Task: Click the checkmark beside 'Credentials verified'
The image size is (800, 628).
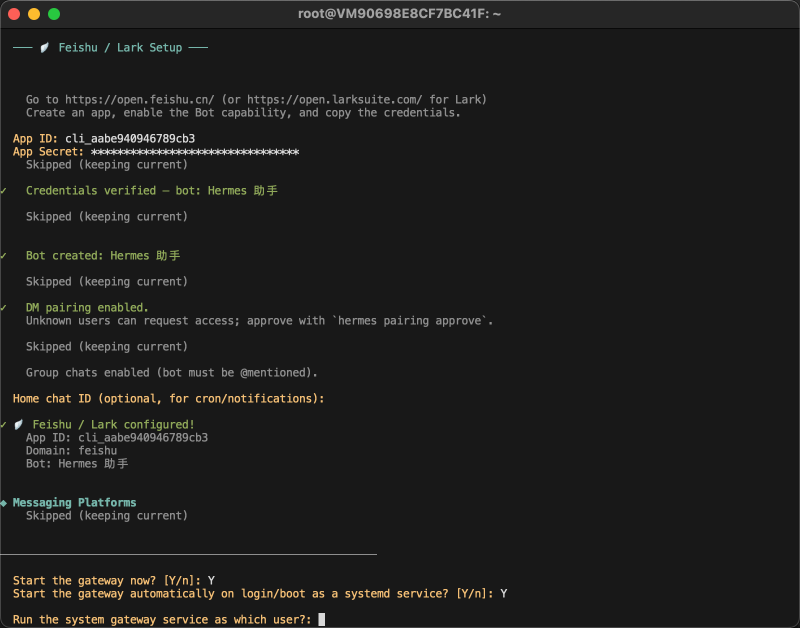Action: (x=4, y=191)
